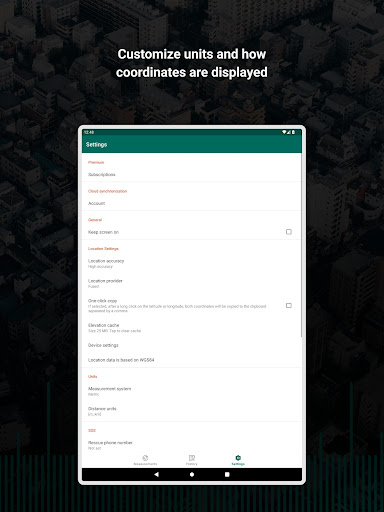This screenshot has height=512, width=384.
Task: Open Location accuracy setting
Action: coord(192,263)
